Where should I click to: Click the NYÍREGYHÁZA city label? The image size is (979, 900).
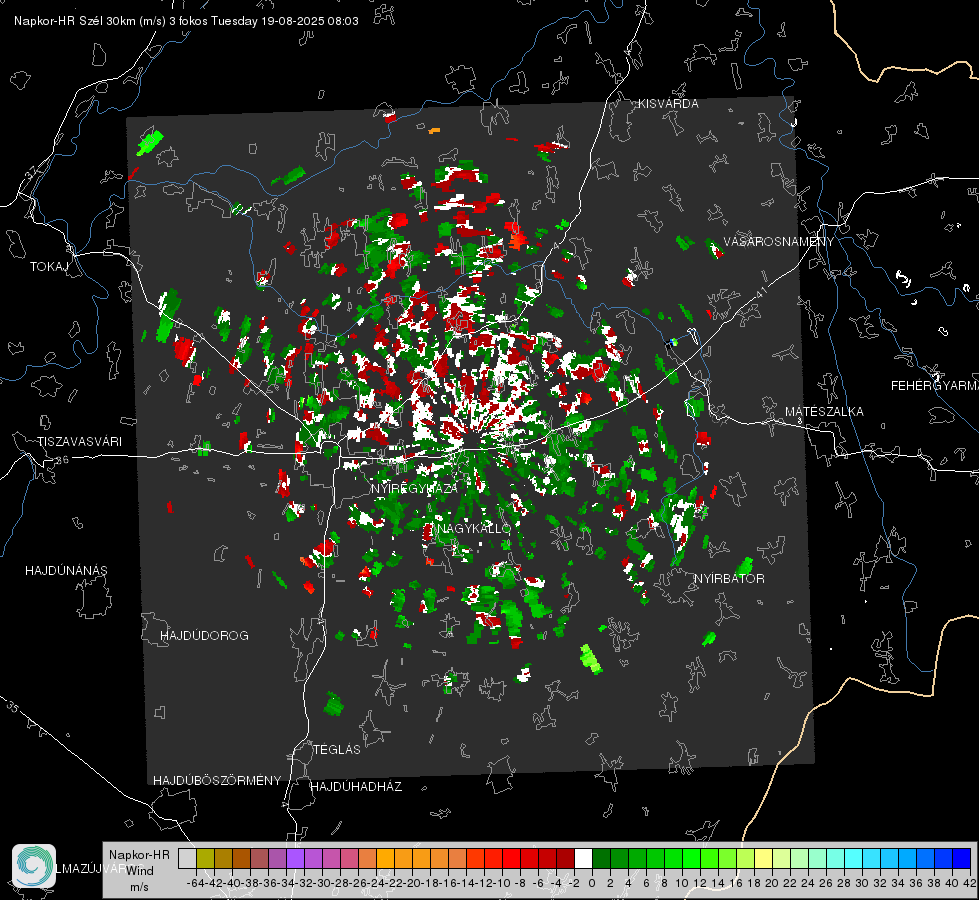coord(415,488)
